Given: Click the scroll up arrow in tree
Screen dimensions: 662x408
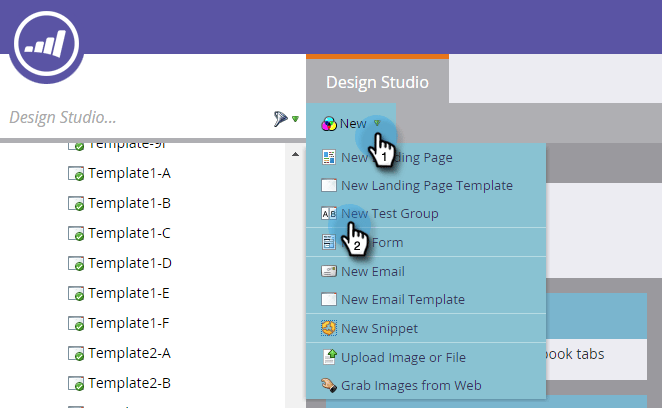Looking at the screenshot, I should click(296, 155).
